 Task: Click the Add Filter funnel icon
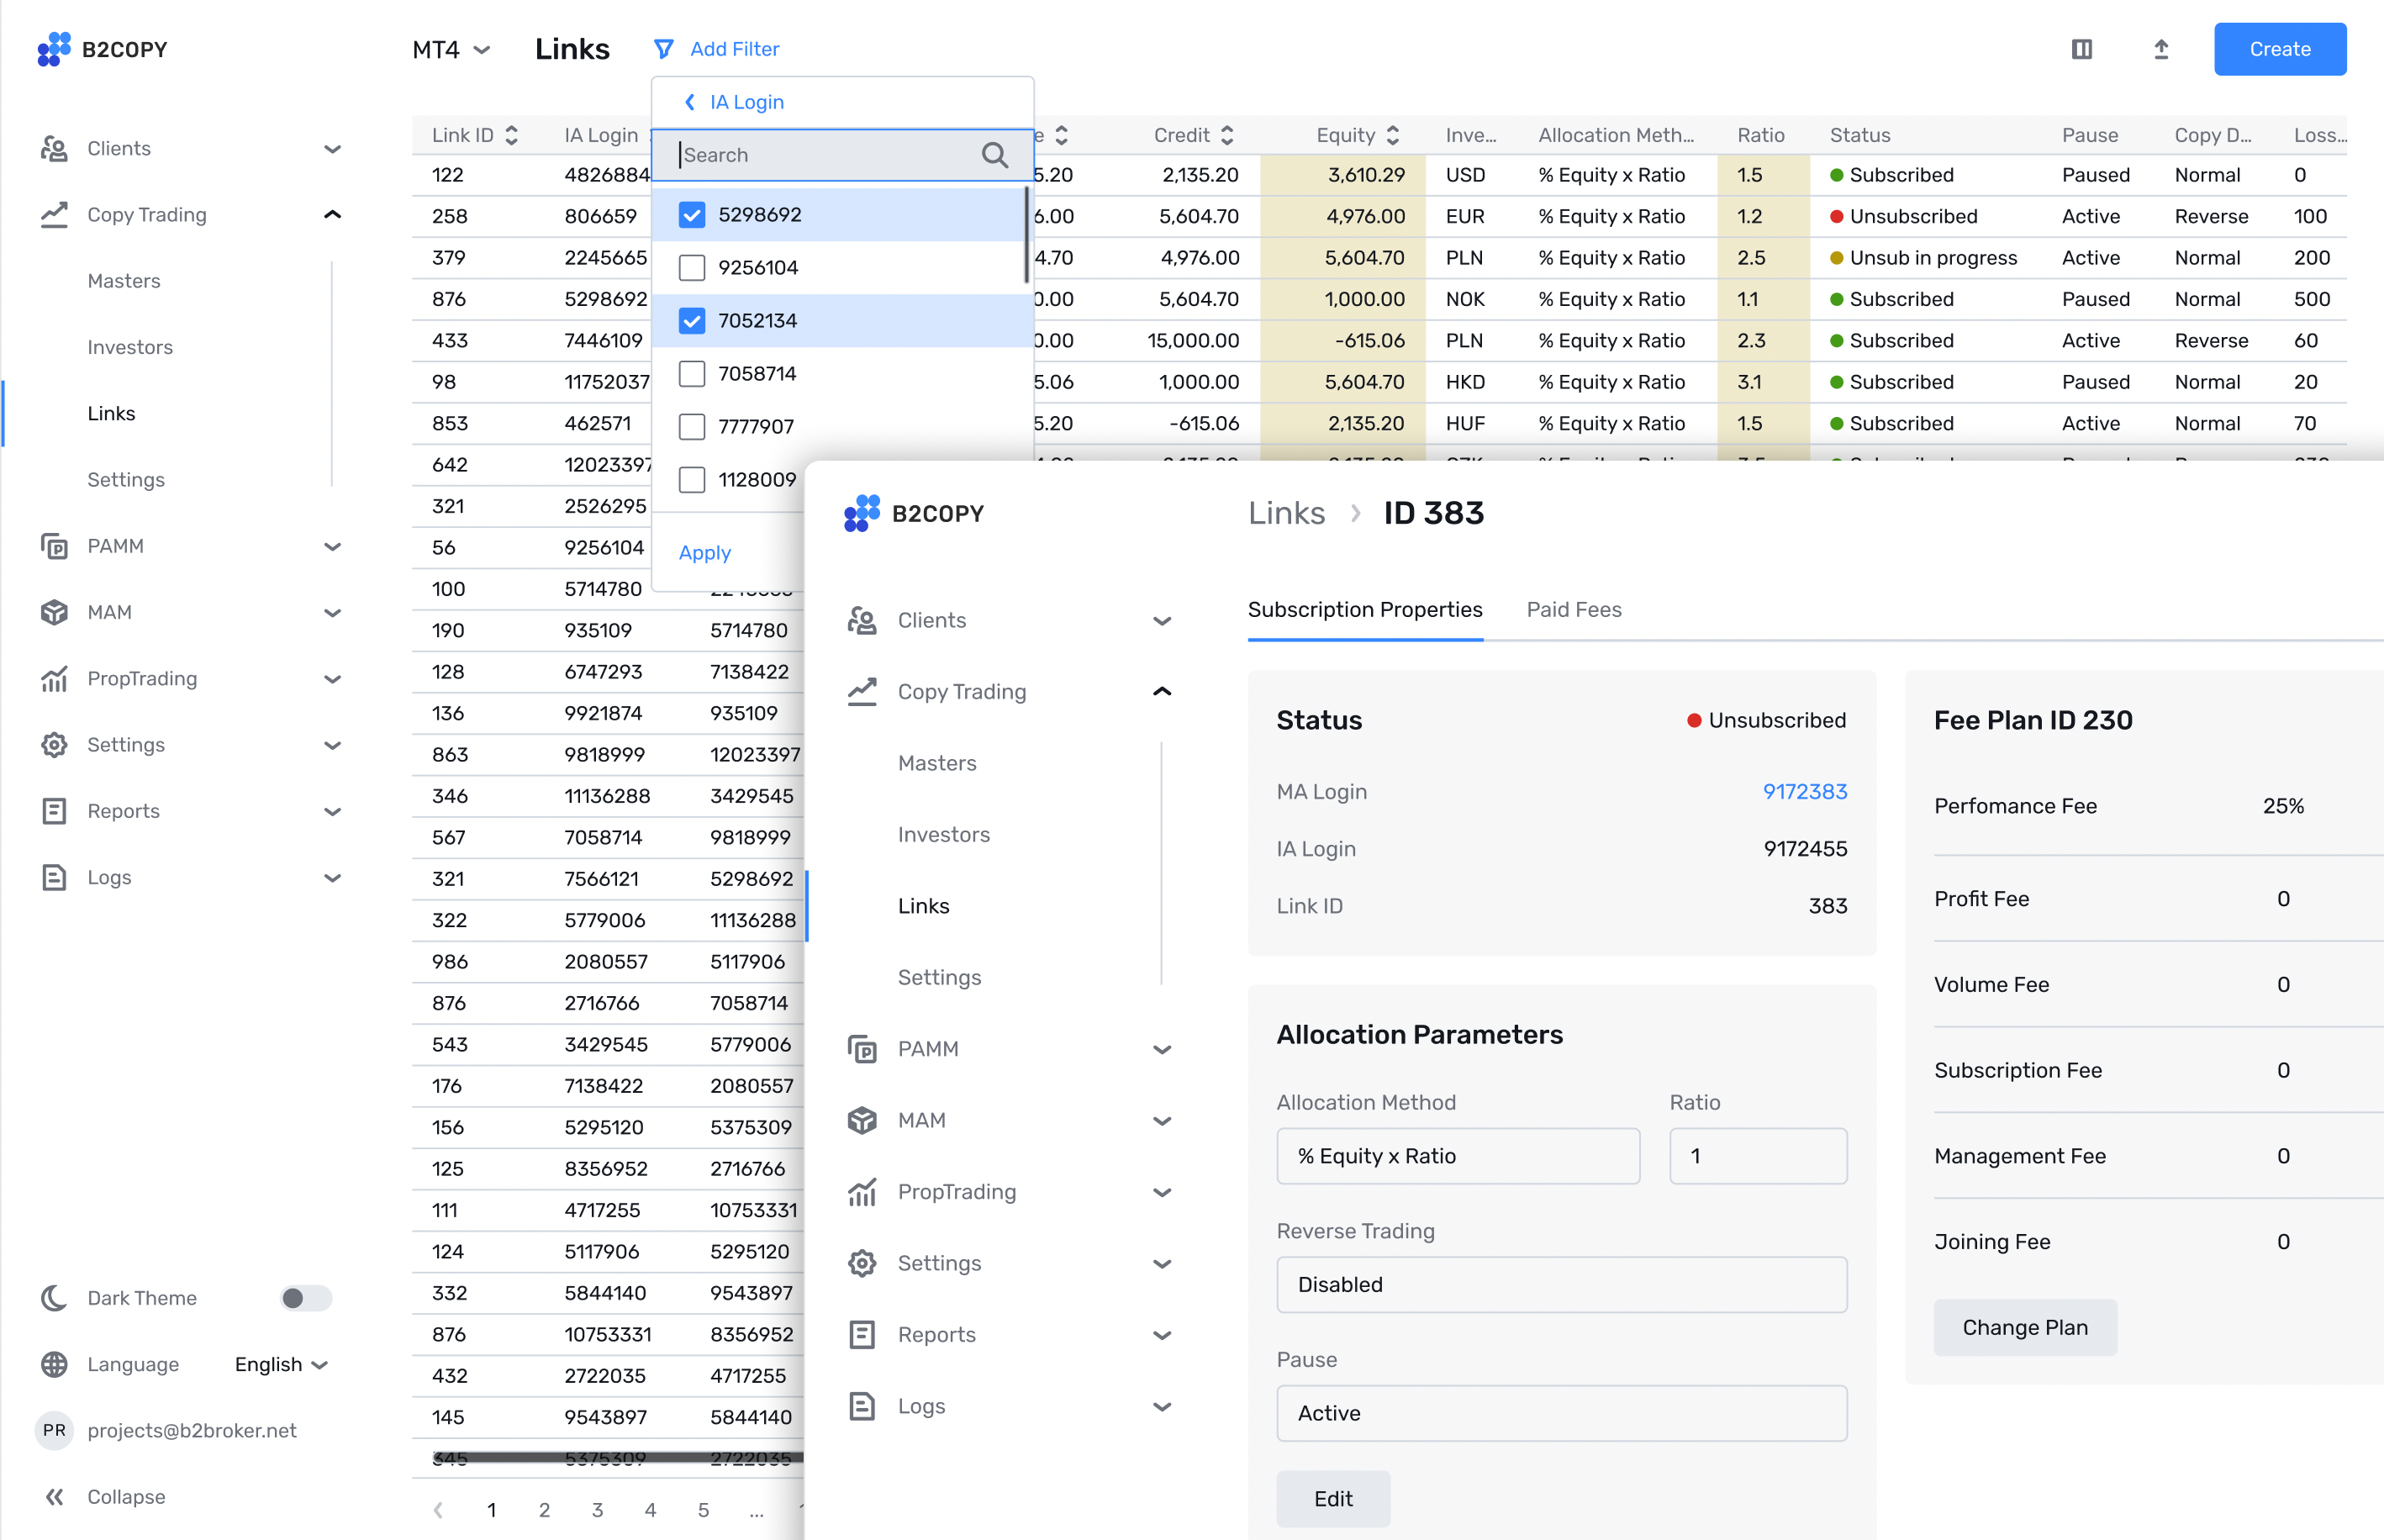[663, 49]
